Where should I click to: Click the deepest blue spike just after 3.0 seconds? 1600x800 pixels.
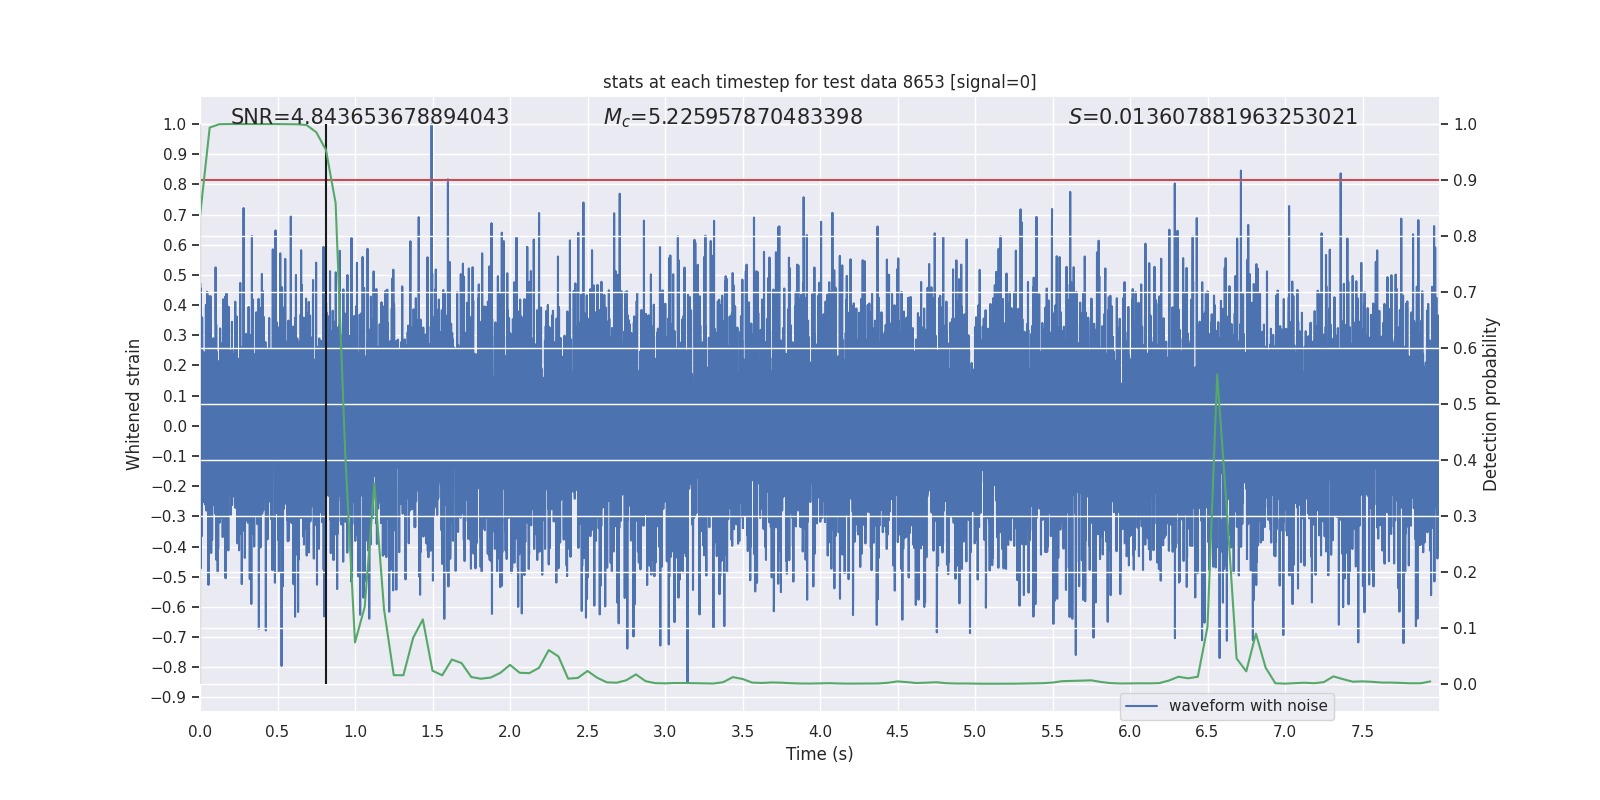(687, 675)
